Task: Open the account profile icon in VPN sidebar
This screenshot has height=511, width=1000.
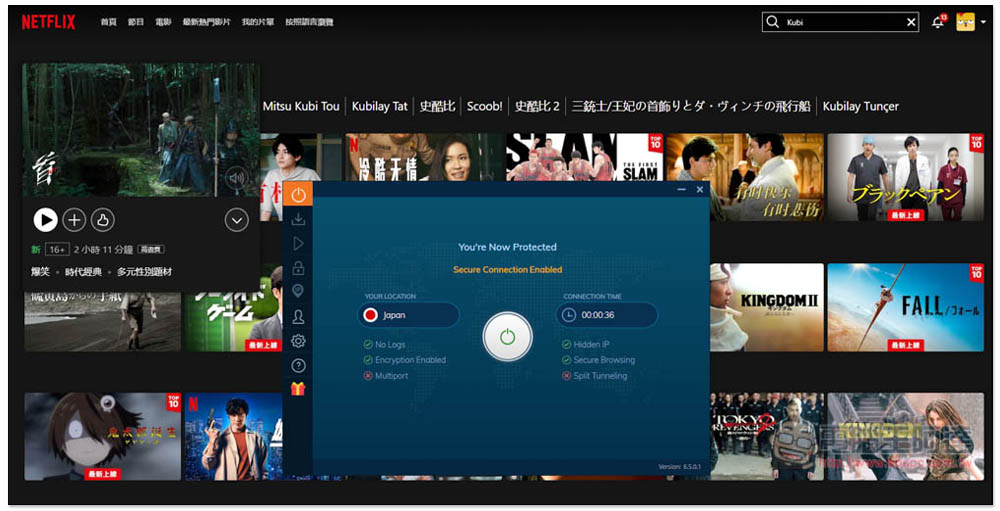Action: click(x=298, y=317)
